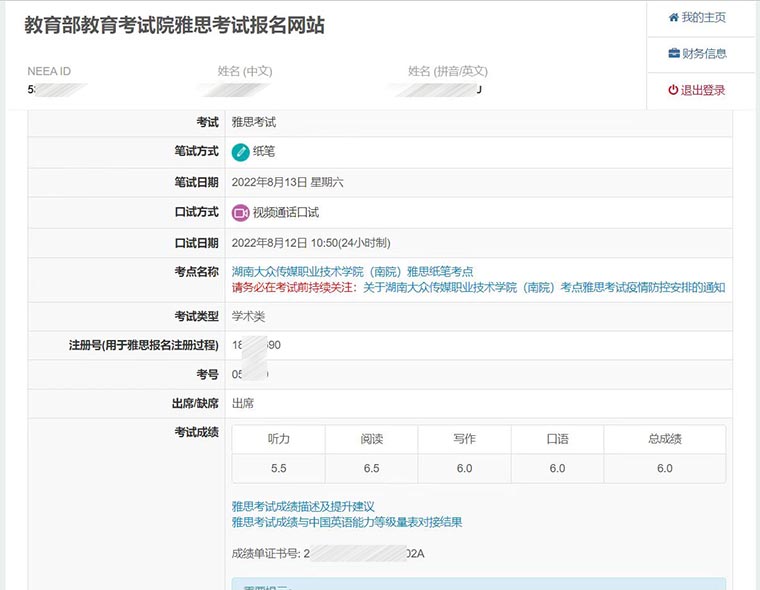The width and height of the screenshot is (760, 590).
Task: Click the 考号 row label
Action: (207, 375)
